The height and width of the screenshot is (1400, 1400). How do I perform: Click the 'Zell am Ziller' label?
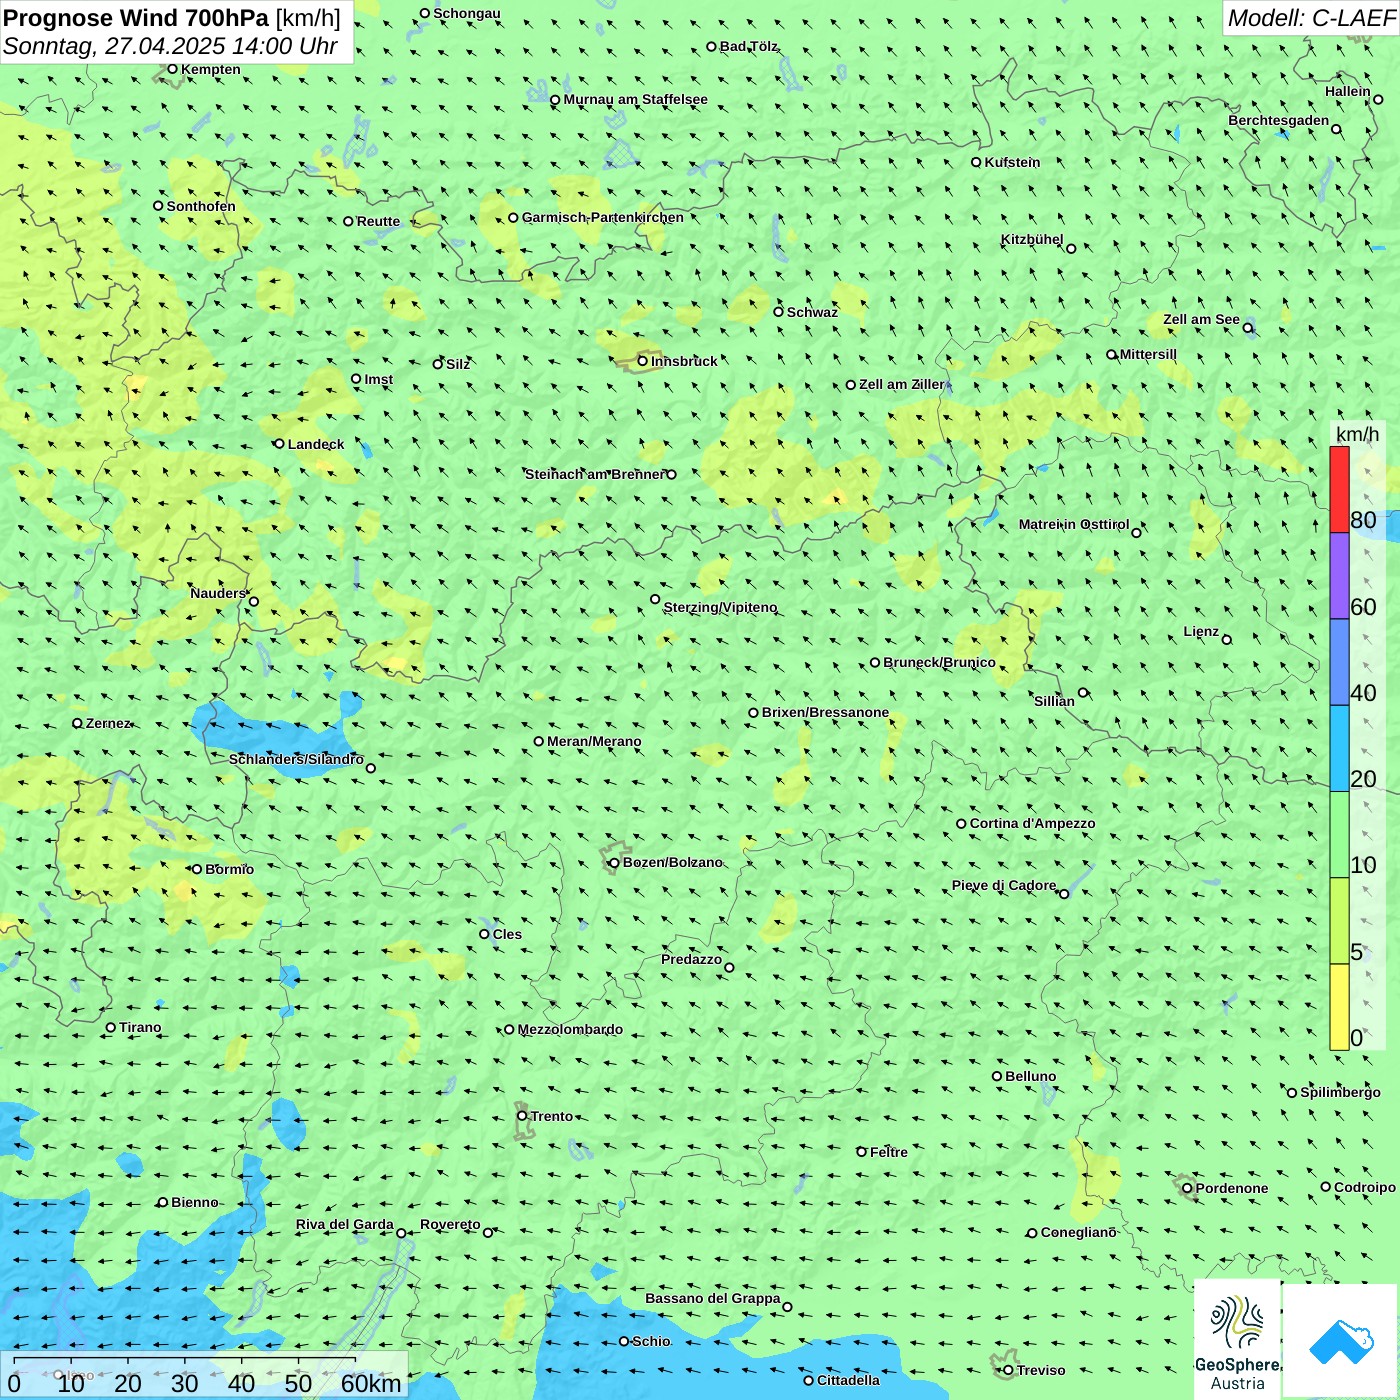click(x=901, y=384)
